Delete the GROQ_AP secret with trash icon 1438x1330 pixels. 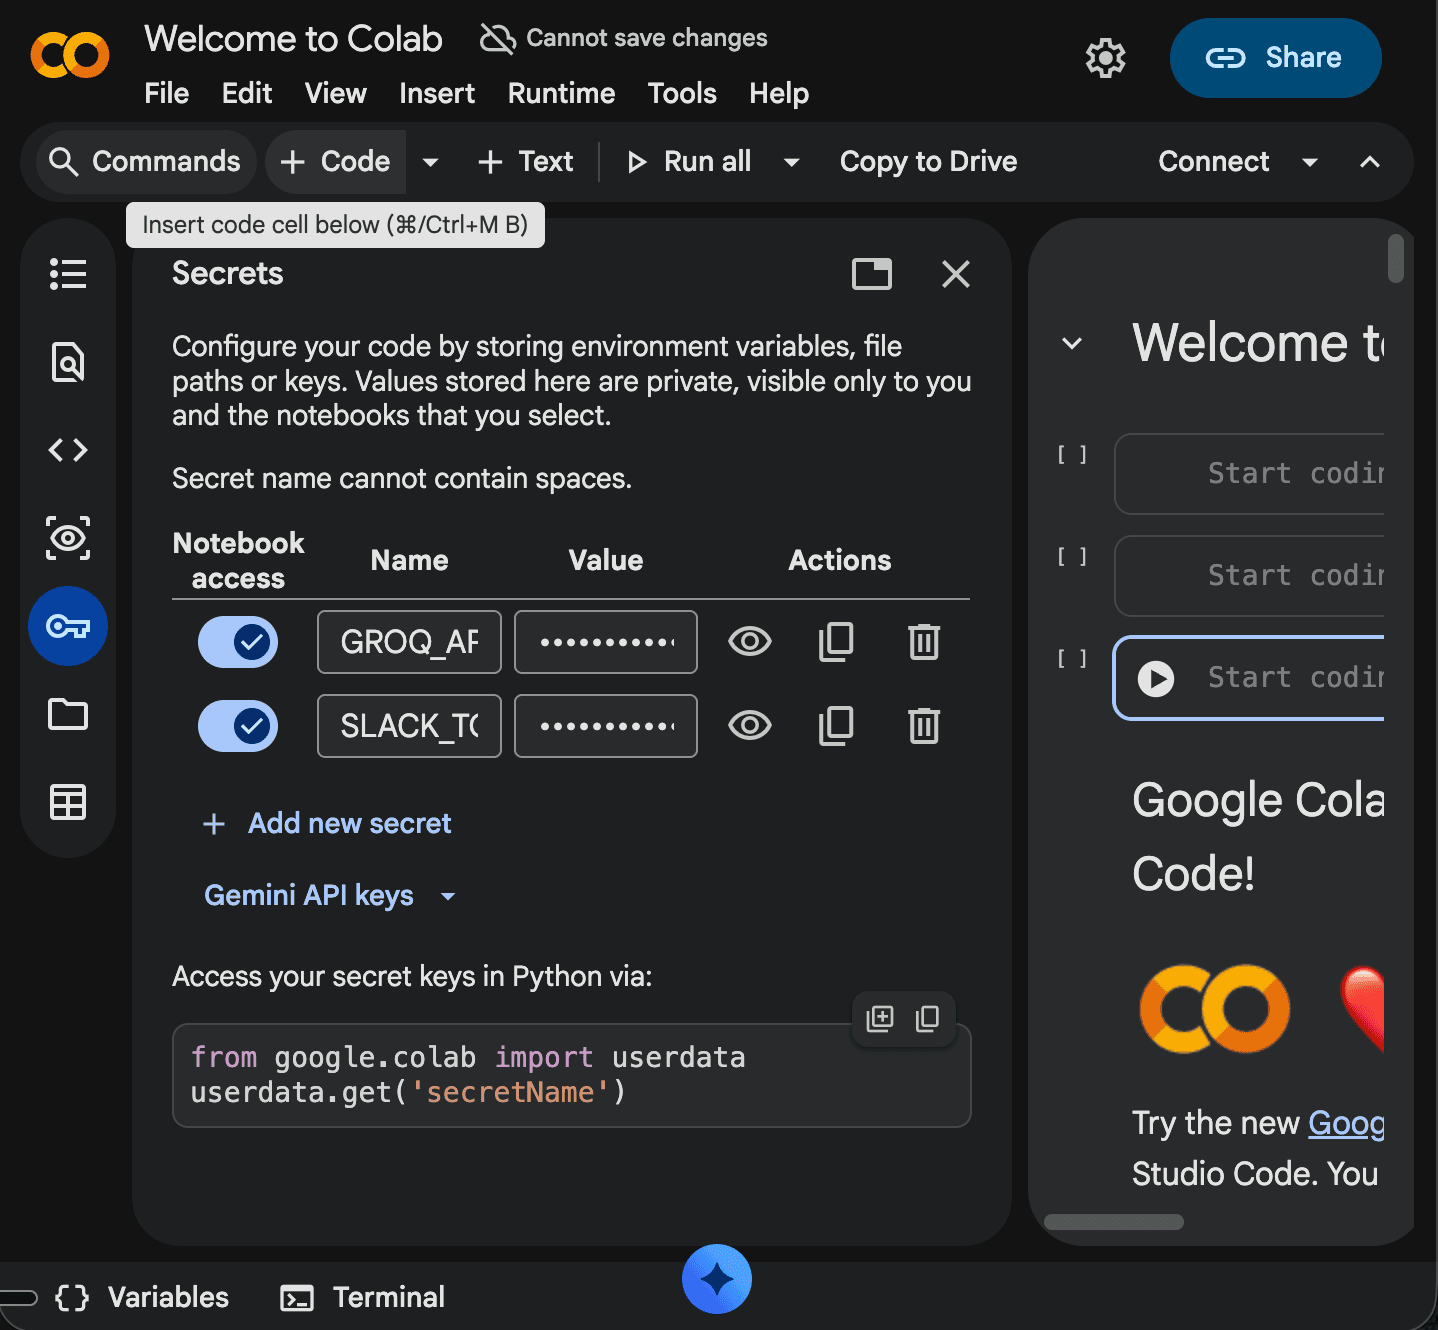tap(924, 642)
